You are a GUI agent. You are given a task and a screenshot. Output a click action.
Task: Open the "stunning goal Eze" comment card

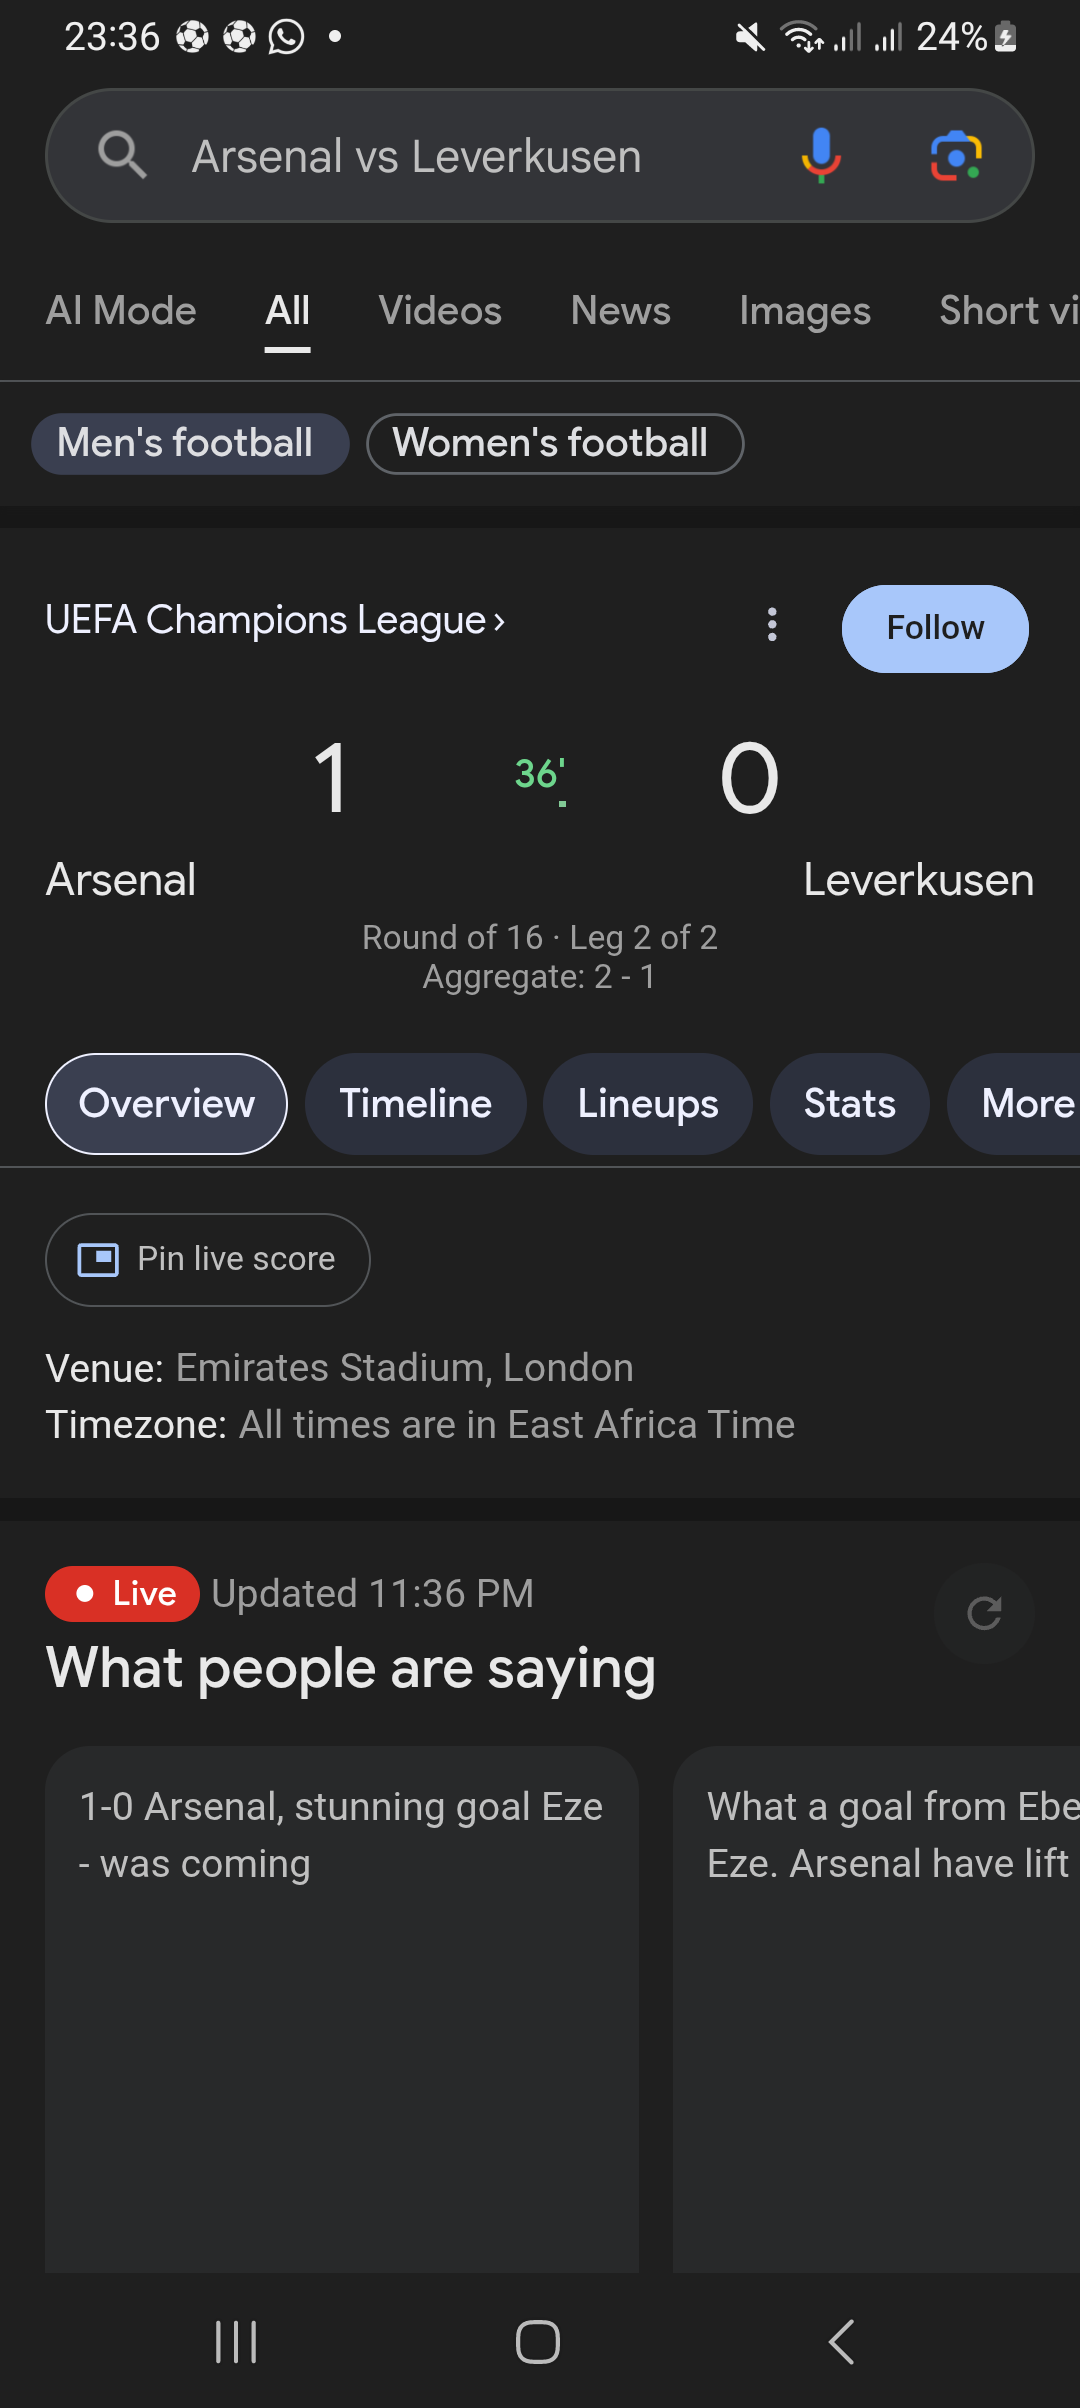tap(342, 2000)
